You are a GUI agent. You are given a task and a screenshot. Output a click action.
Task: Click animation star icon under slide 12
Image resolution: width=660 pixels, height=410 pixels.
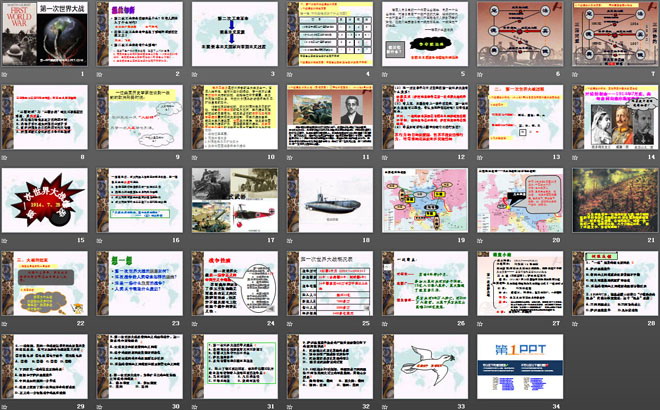coord(385,158)
